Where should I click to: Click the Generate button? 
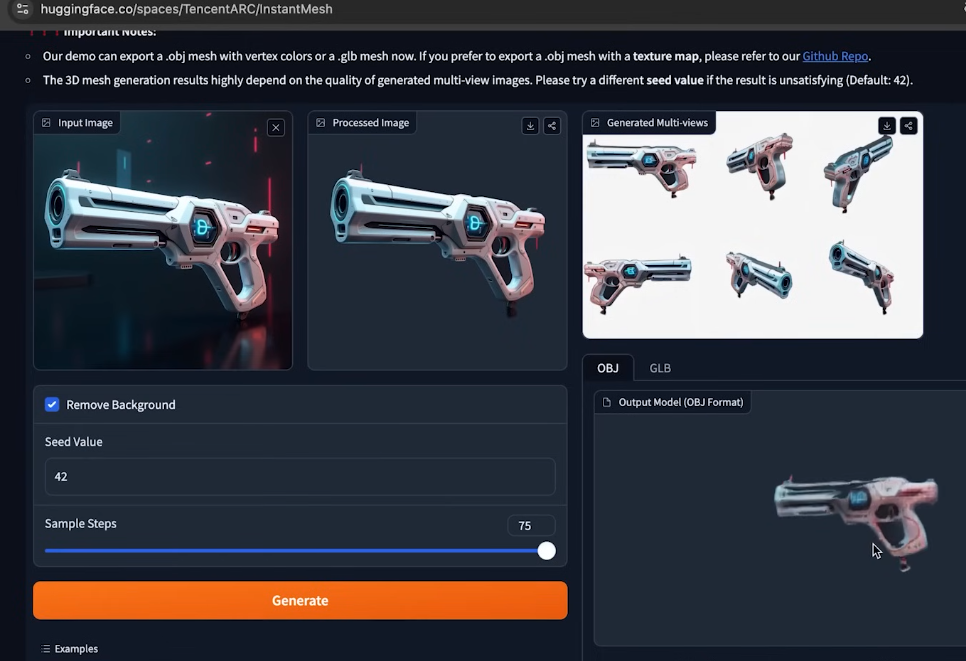pos(300,601)
